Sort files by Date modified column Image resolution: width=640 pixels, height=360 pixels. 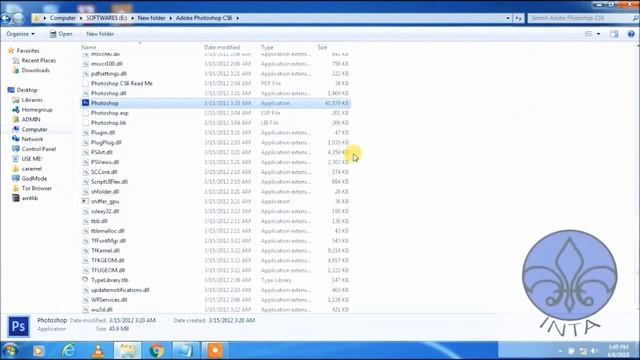[x=222, y=47]
